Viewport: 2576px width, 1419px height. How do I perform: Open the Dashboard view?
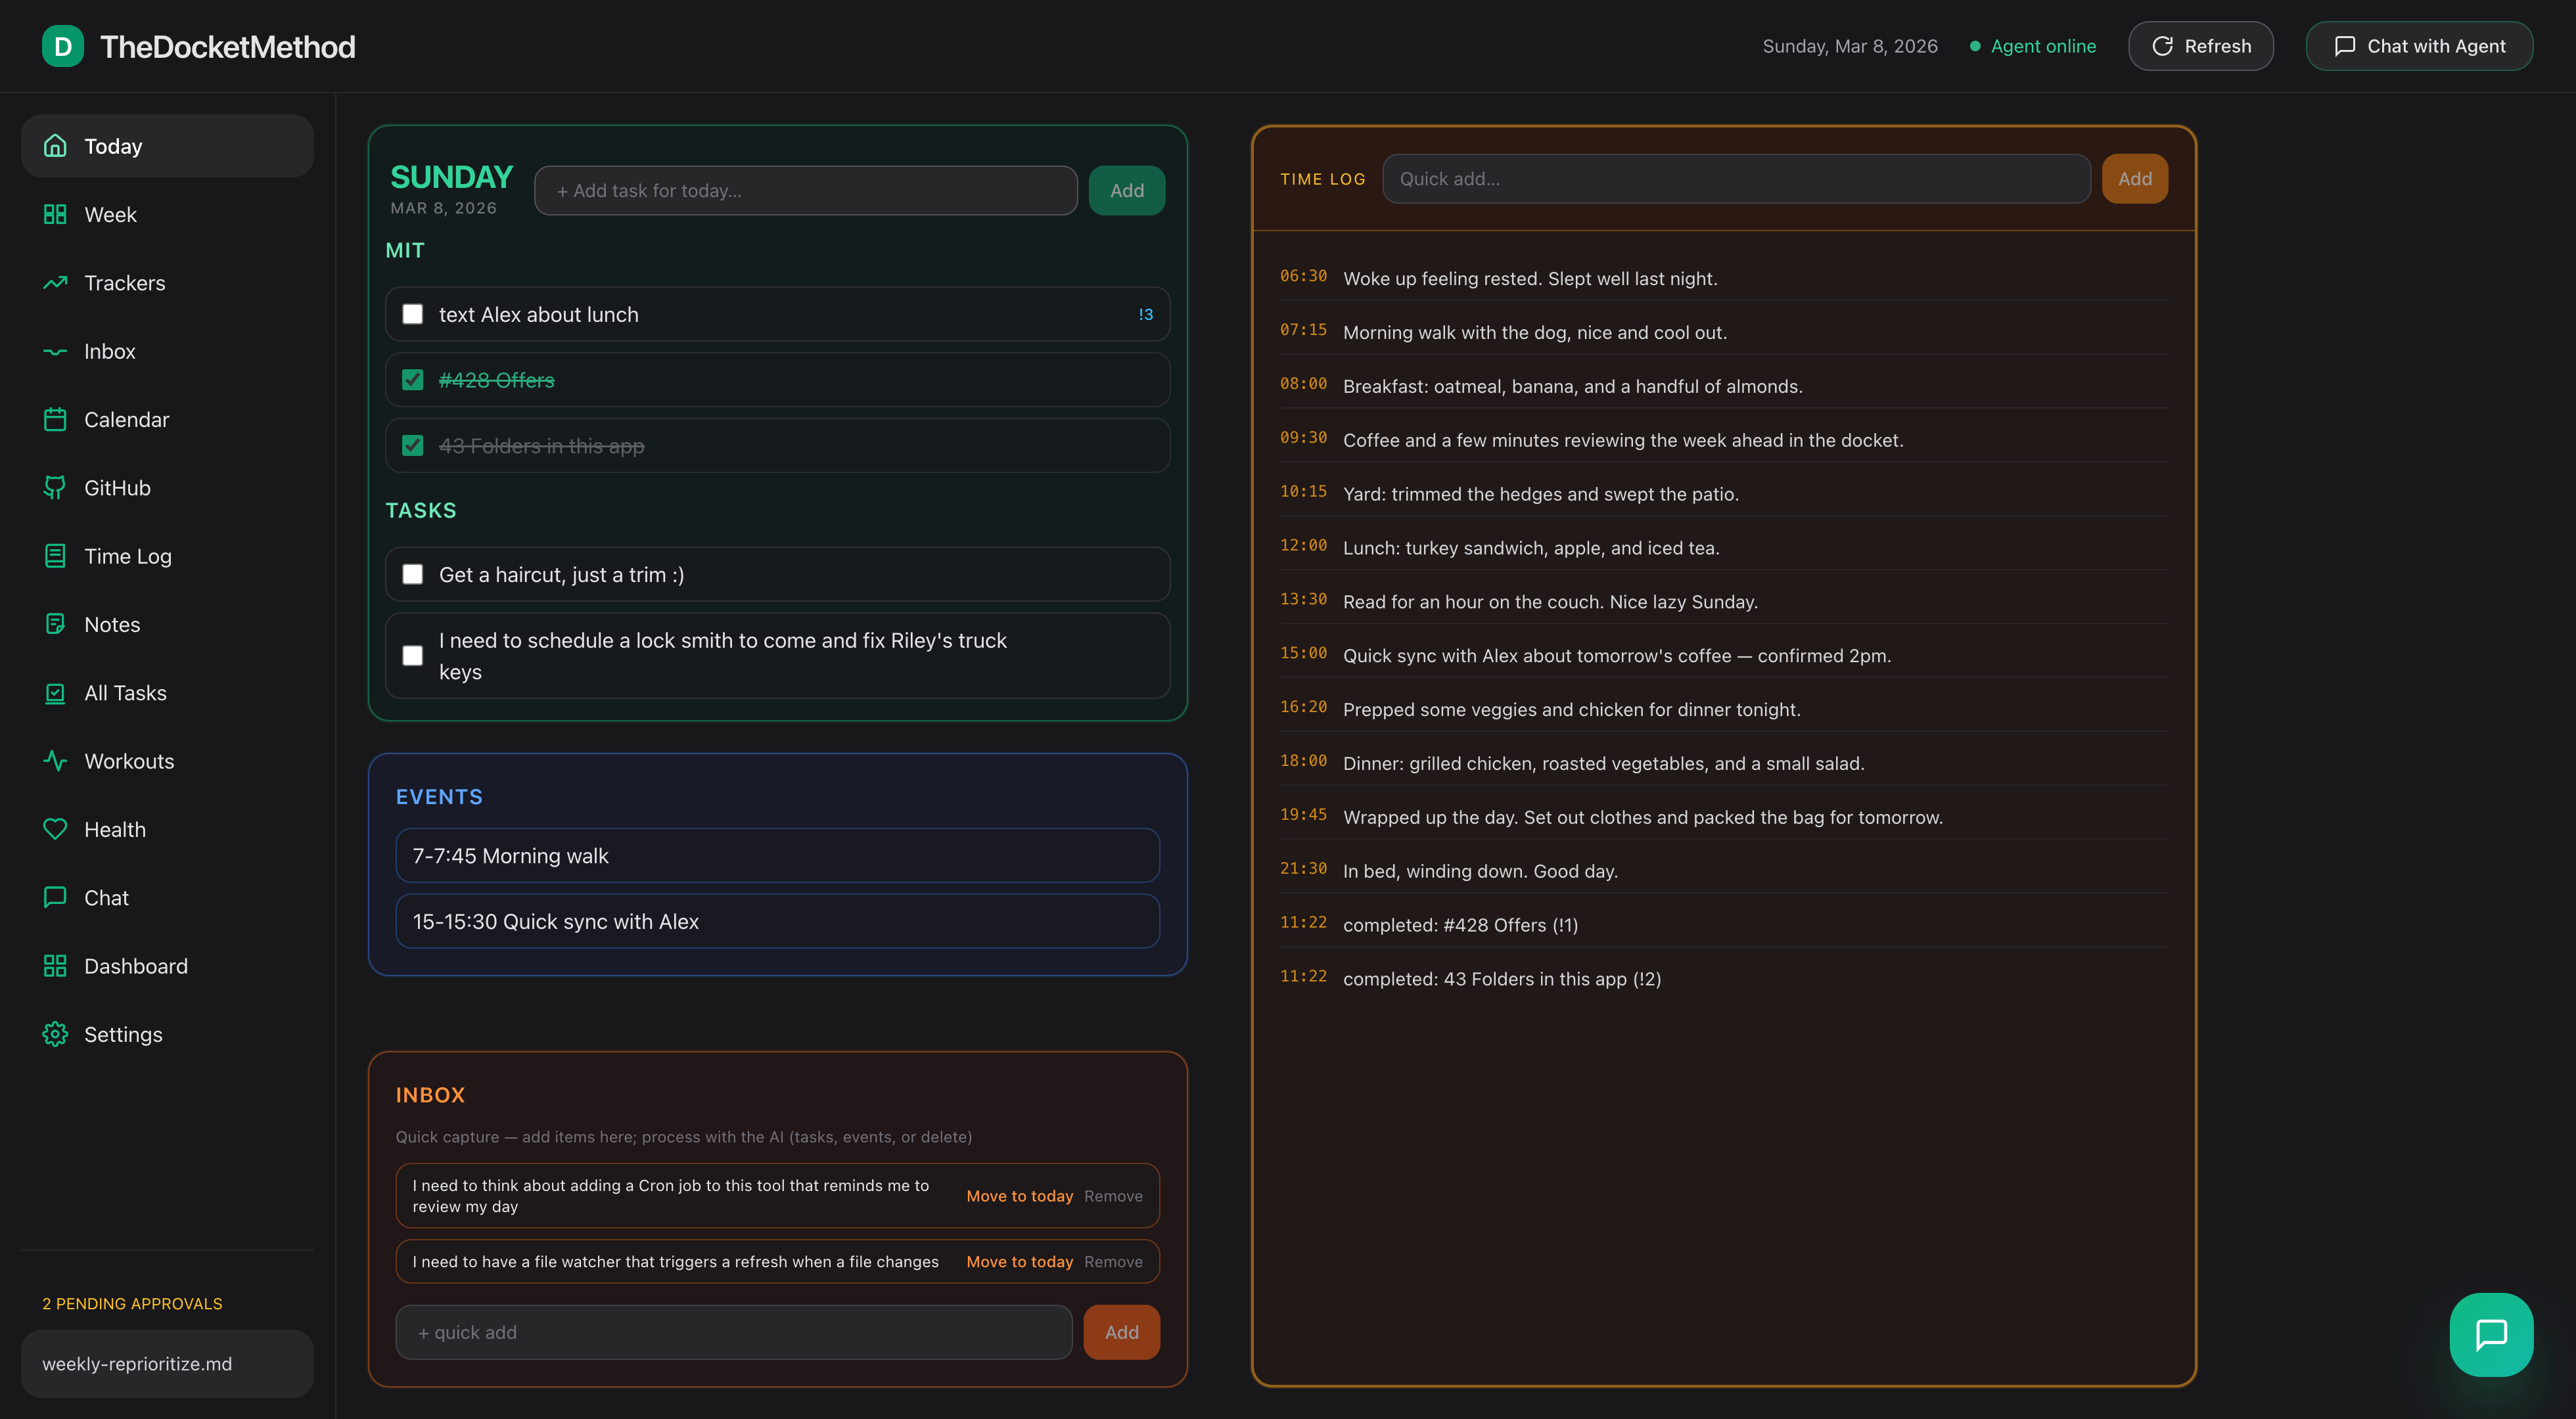click(136, 965)
